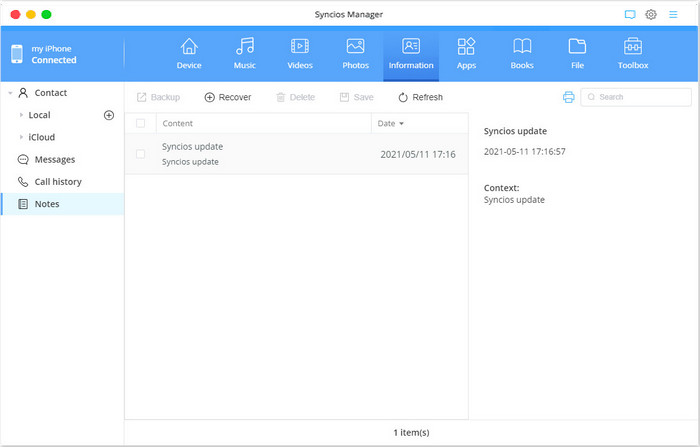Viewport: 700px width, 447px height.
Task: Open settings gear in title bar
Action: [651, 14]
